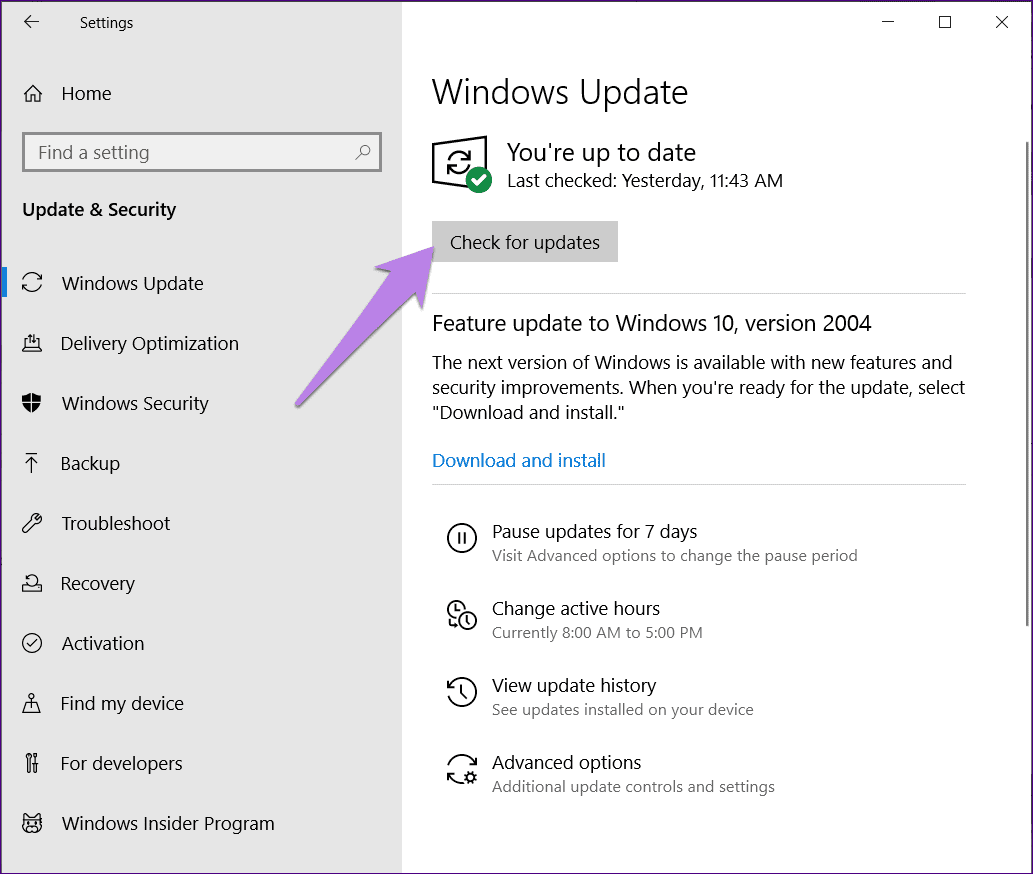Click the Delivery Optimization icon

pos(32,343)
